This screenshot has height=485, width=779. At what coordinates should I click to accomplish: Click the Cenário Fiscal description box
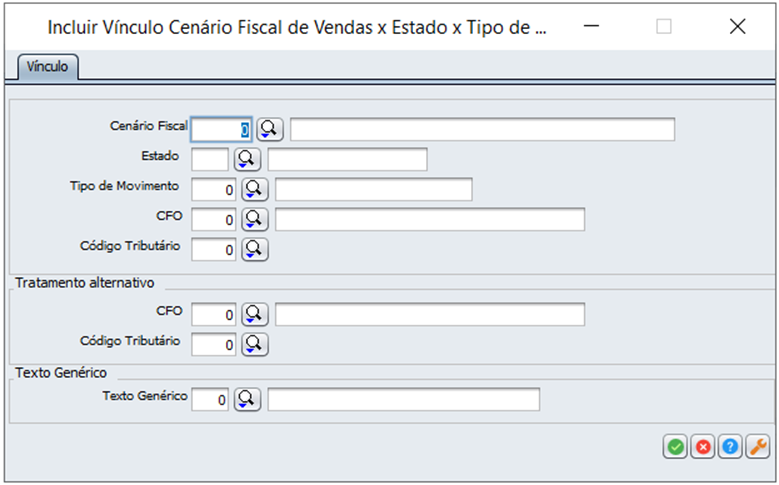tap(482, 129)
